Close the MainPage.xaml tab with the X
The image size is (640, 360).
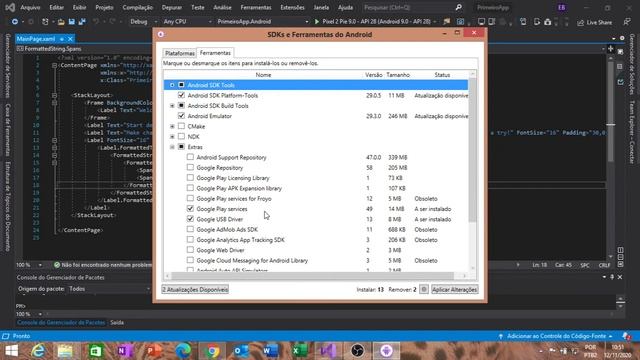click(70, 39)
